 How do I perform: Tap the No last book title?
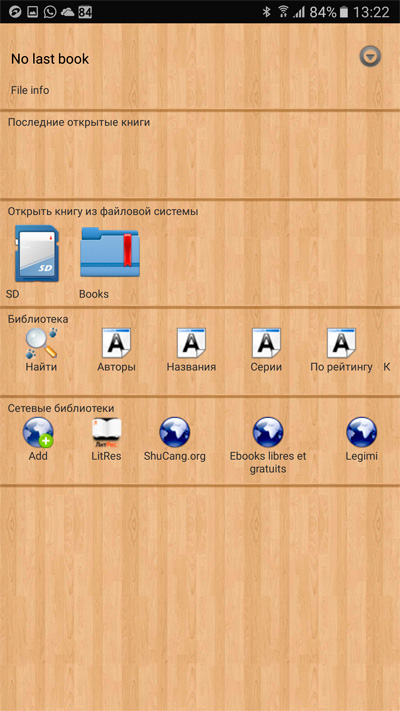(x=50, y=59)
